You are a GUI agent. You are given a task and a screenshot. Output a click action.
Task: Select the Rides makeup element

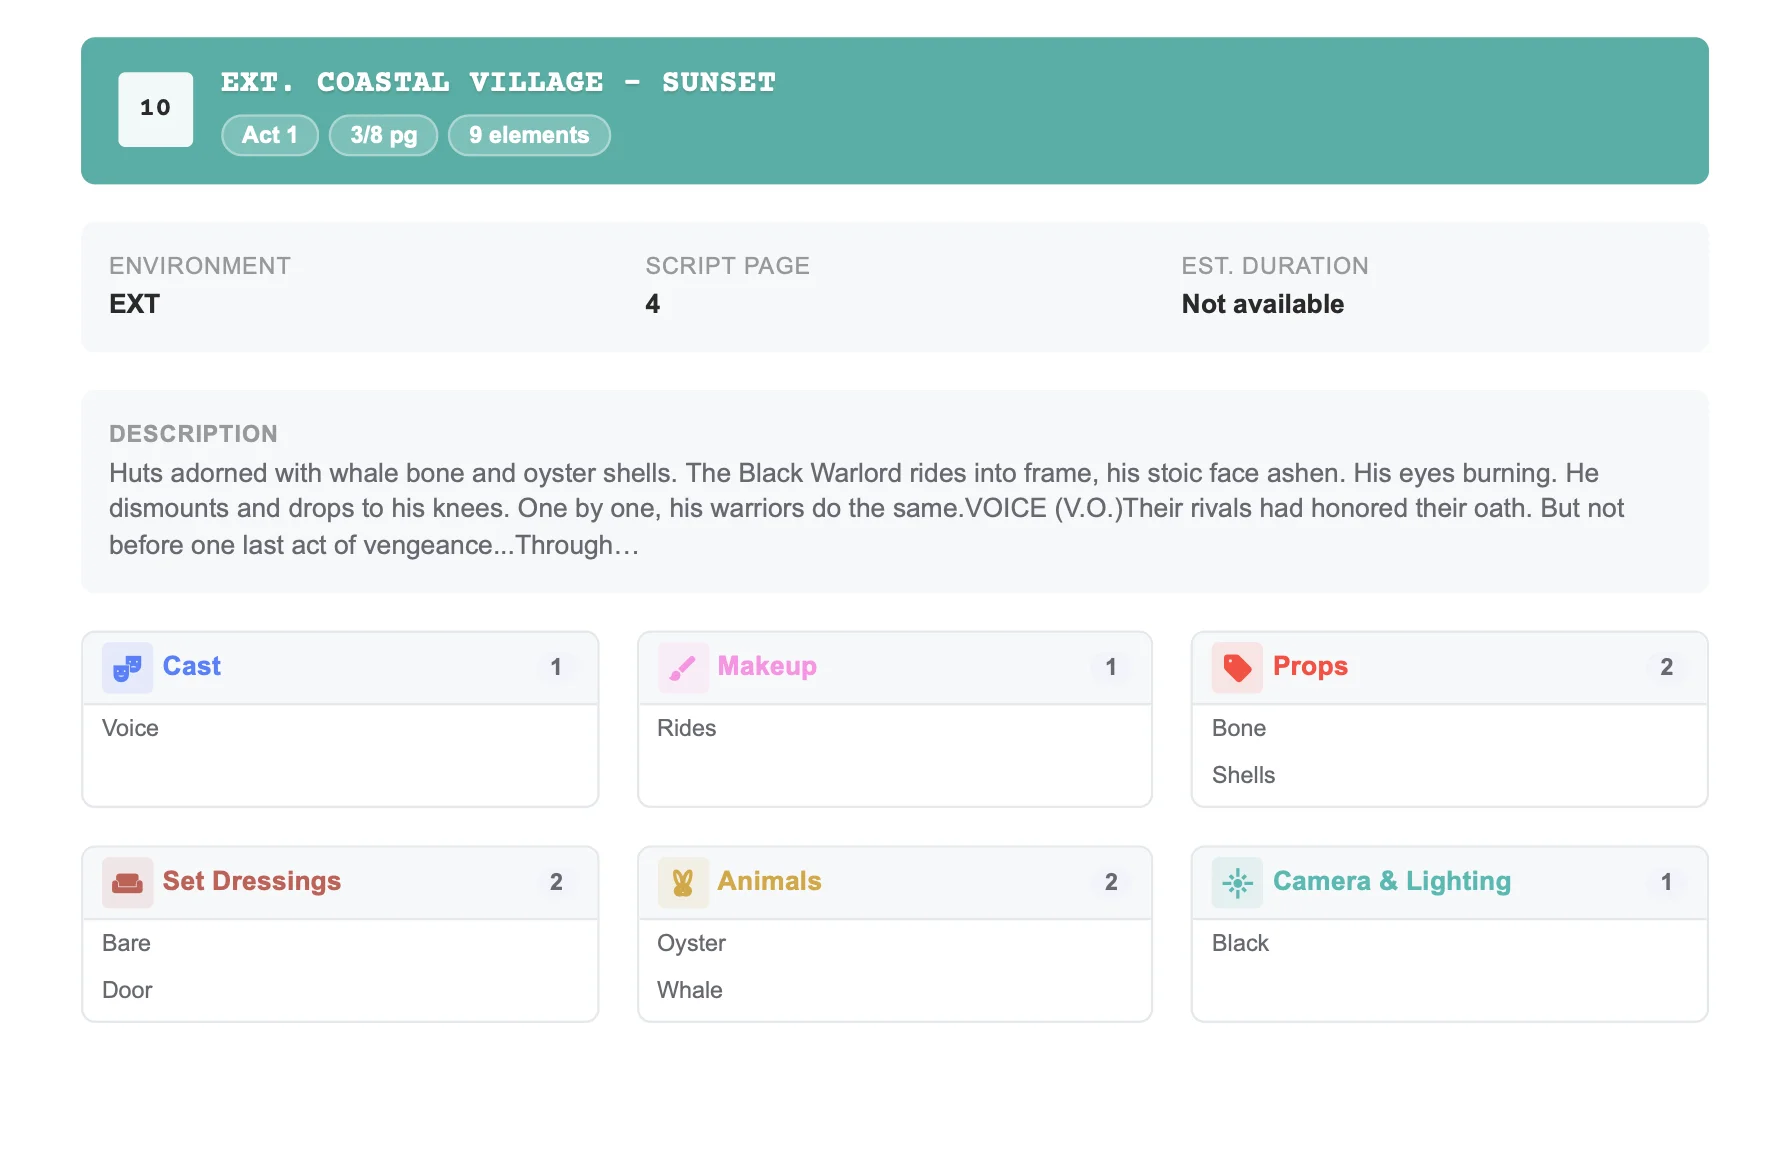coord(686,728)
